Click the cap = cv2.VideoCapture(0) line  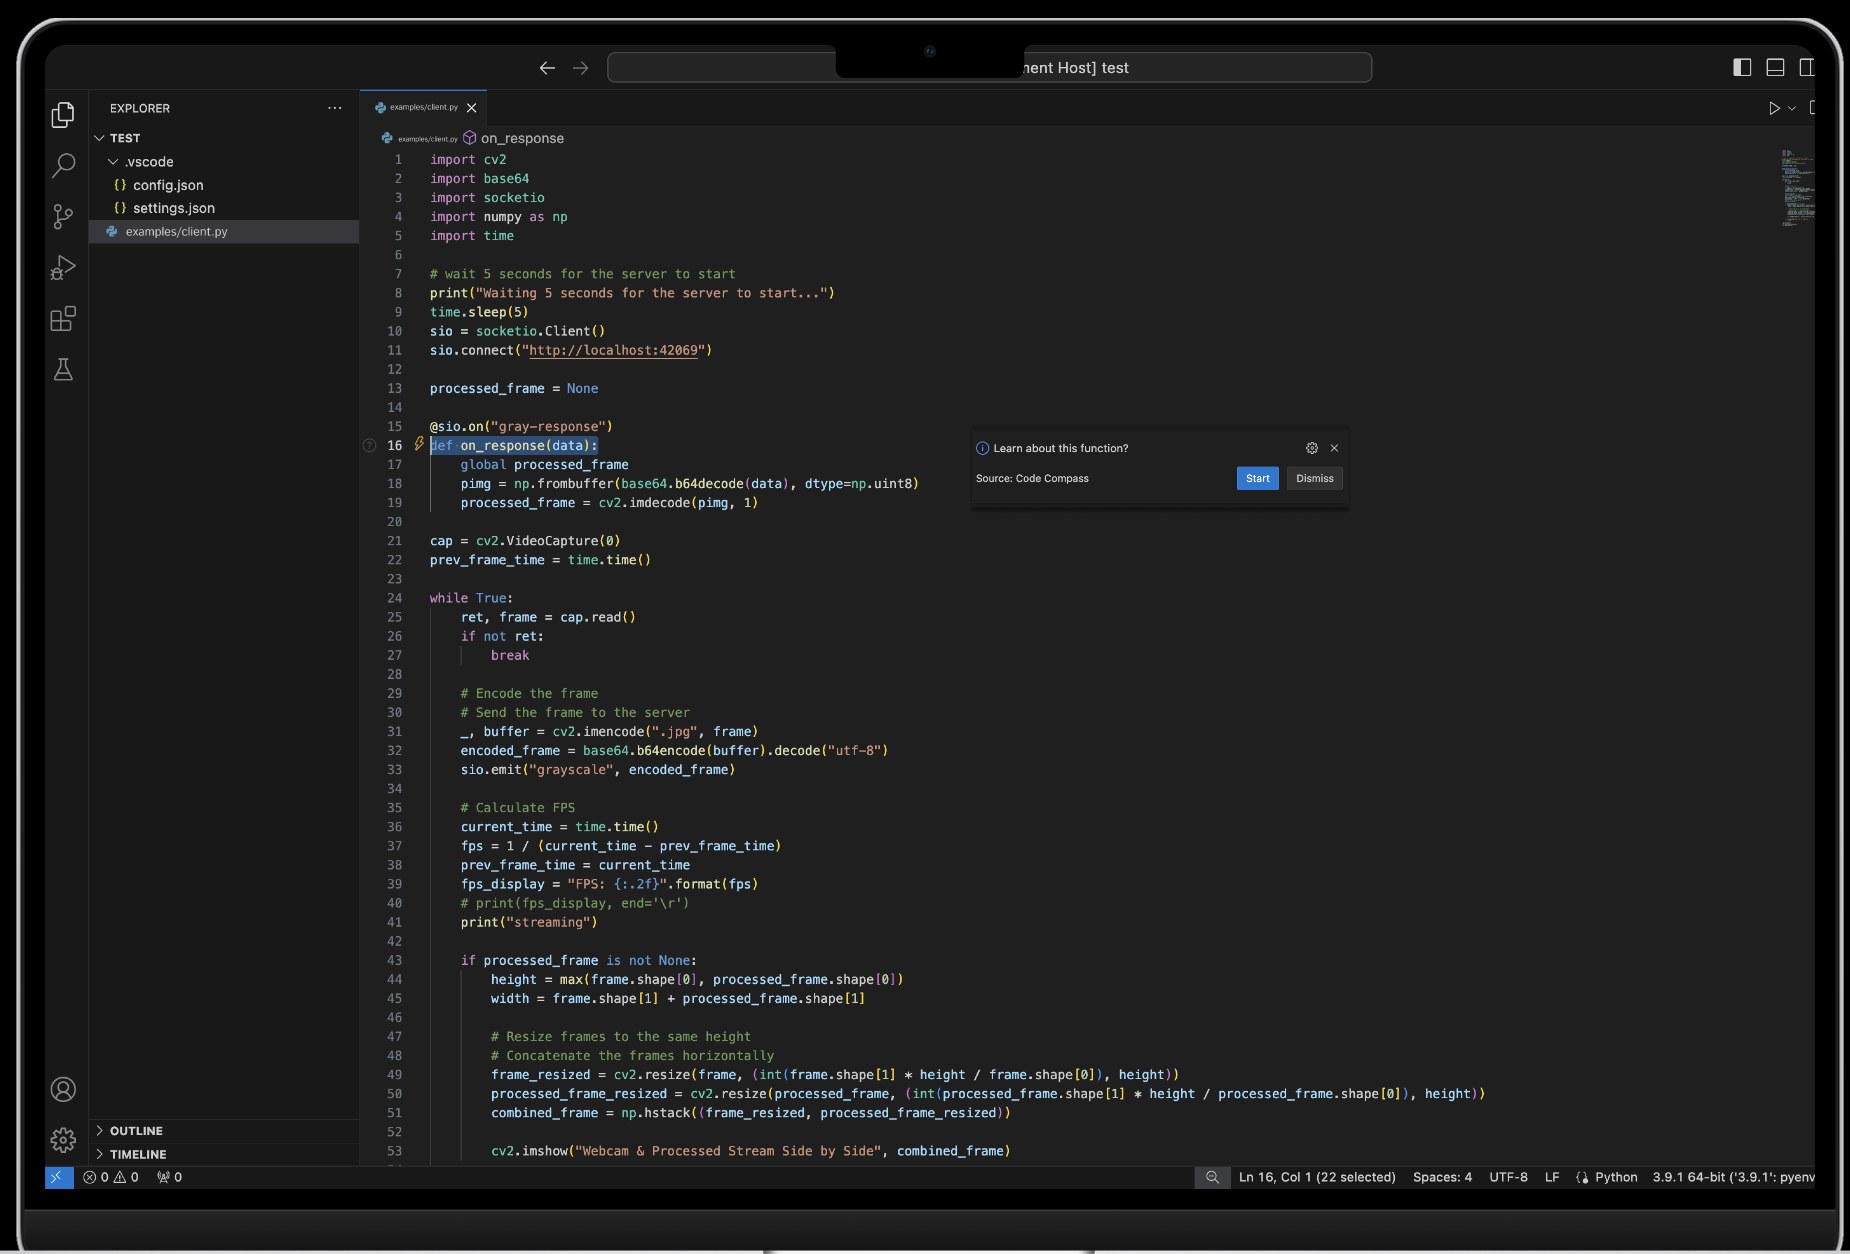[x=525, y=541]
